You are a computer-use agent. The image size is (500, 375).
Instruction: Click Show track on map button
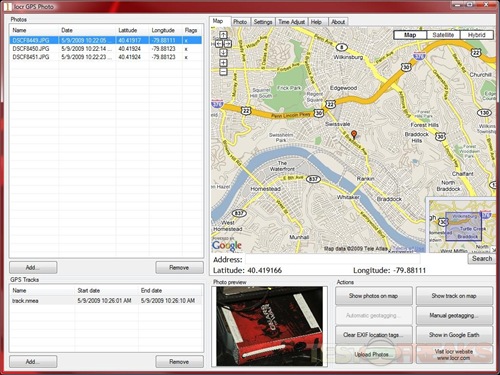[x=454, y=296]
